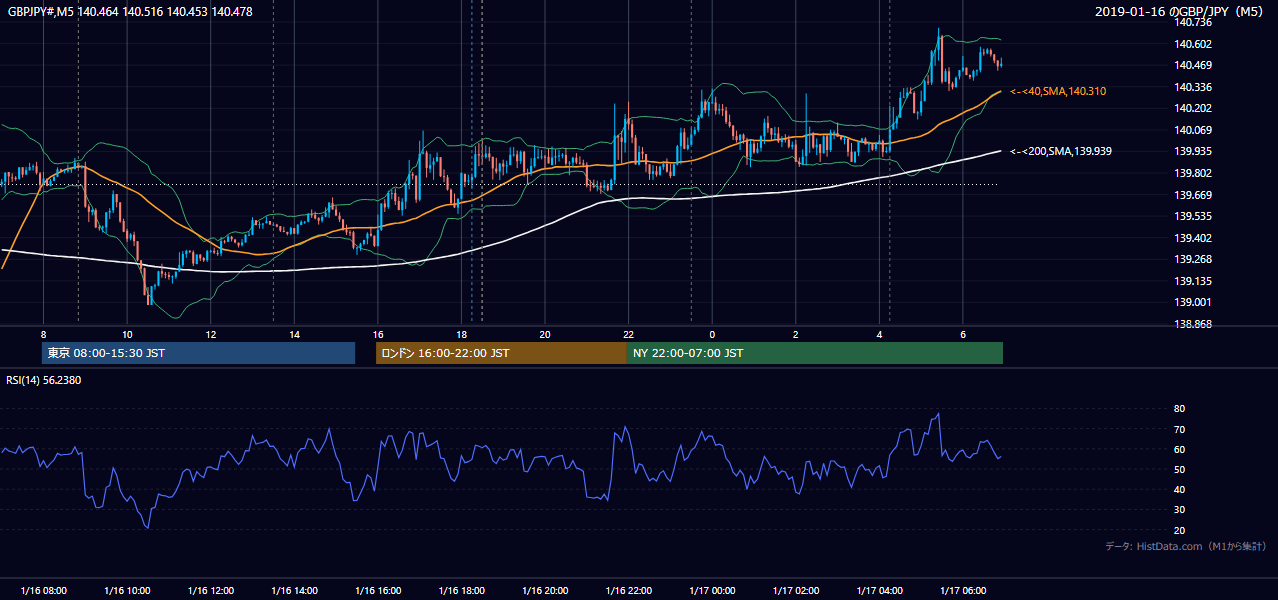Click price axis value 139.802
The image size is (1278, 600).
pos(1194,173)
